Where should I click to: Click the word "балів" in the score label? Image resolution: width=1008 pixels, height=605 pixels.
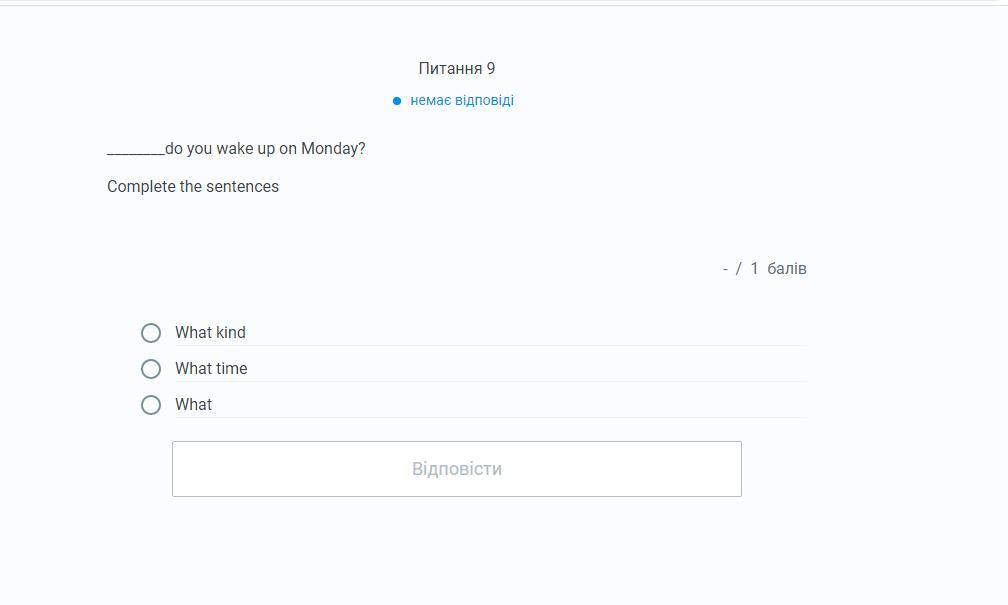(787, 269)
